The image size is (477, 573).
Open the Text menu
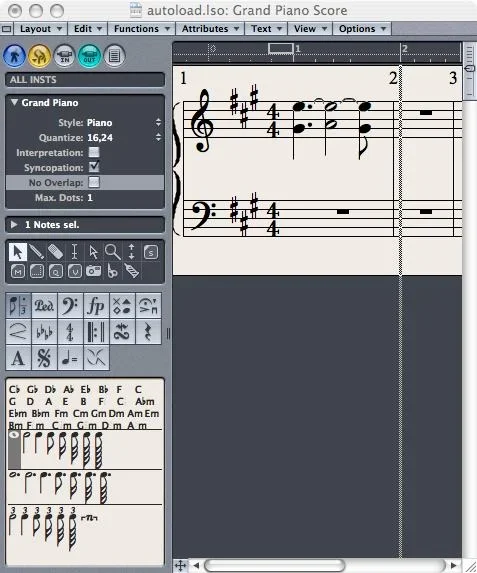(266, 29)
